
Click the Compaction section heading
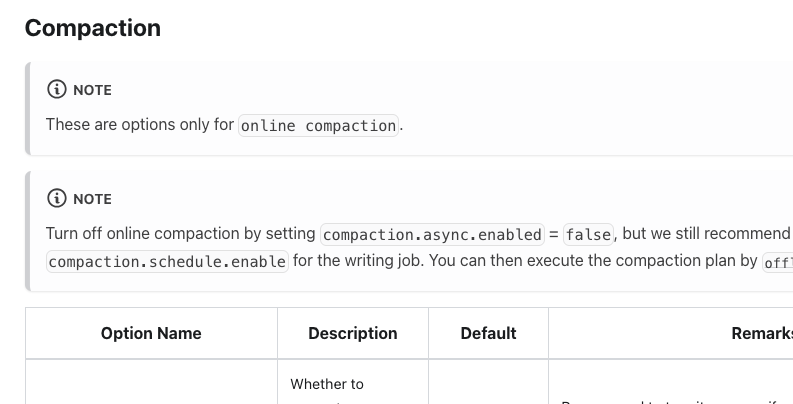(93, 28)
